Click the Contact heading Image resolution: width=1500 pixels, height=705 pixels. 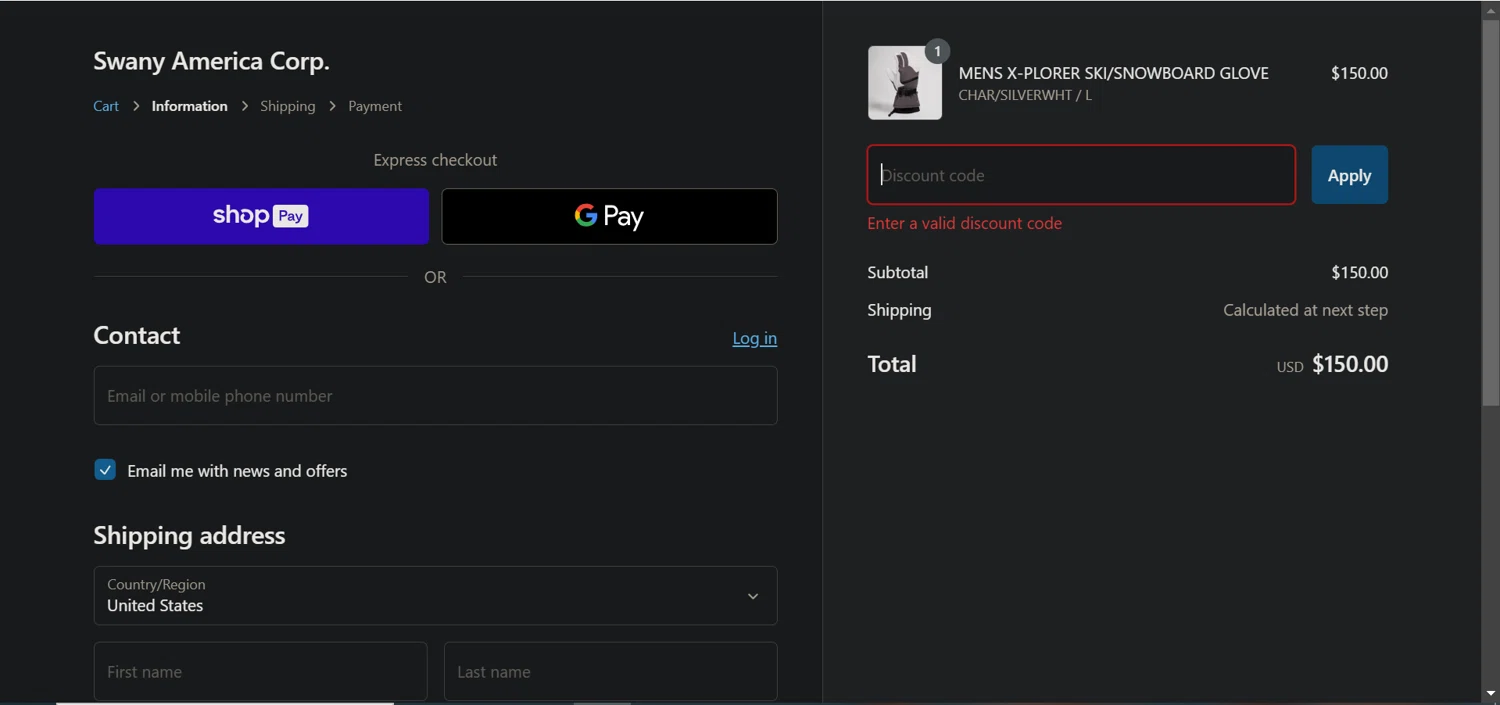point(137,335)
